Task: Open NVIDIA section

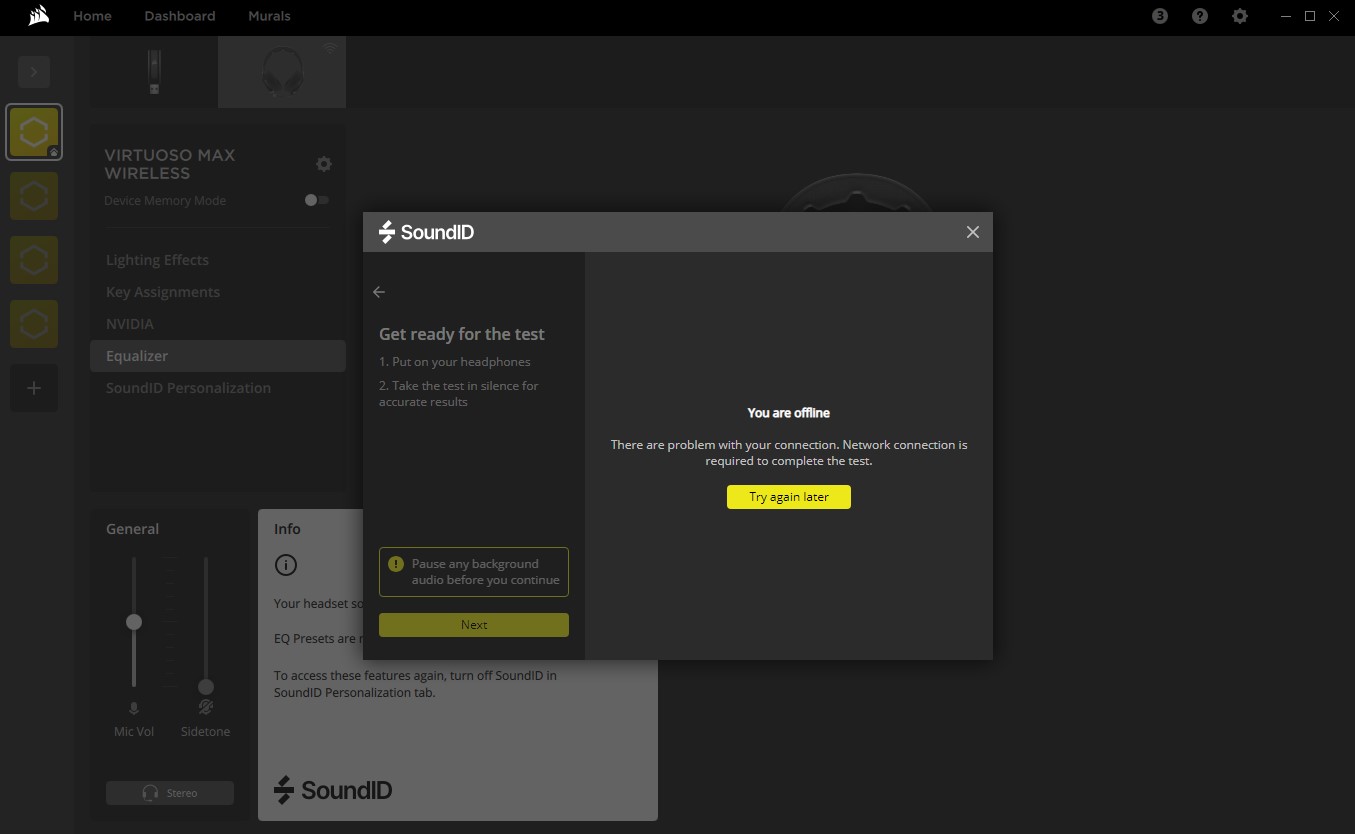Action: coord(130,324)
